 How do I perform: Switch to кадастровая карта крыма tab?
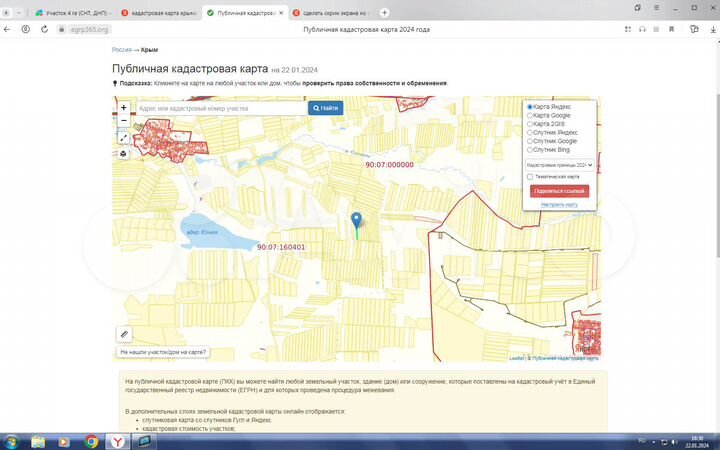point(158,12)
